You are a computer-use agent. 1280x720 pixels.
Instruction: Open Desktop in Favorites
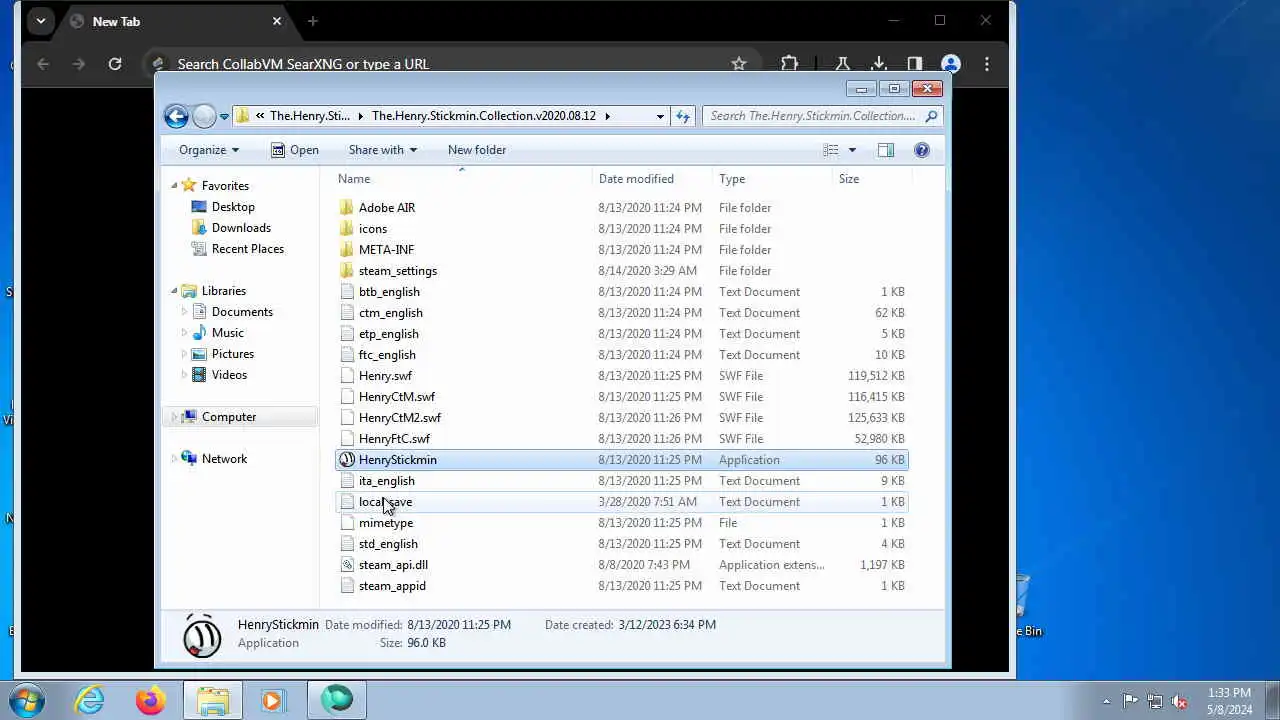233,207
